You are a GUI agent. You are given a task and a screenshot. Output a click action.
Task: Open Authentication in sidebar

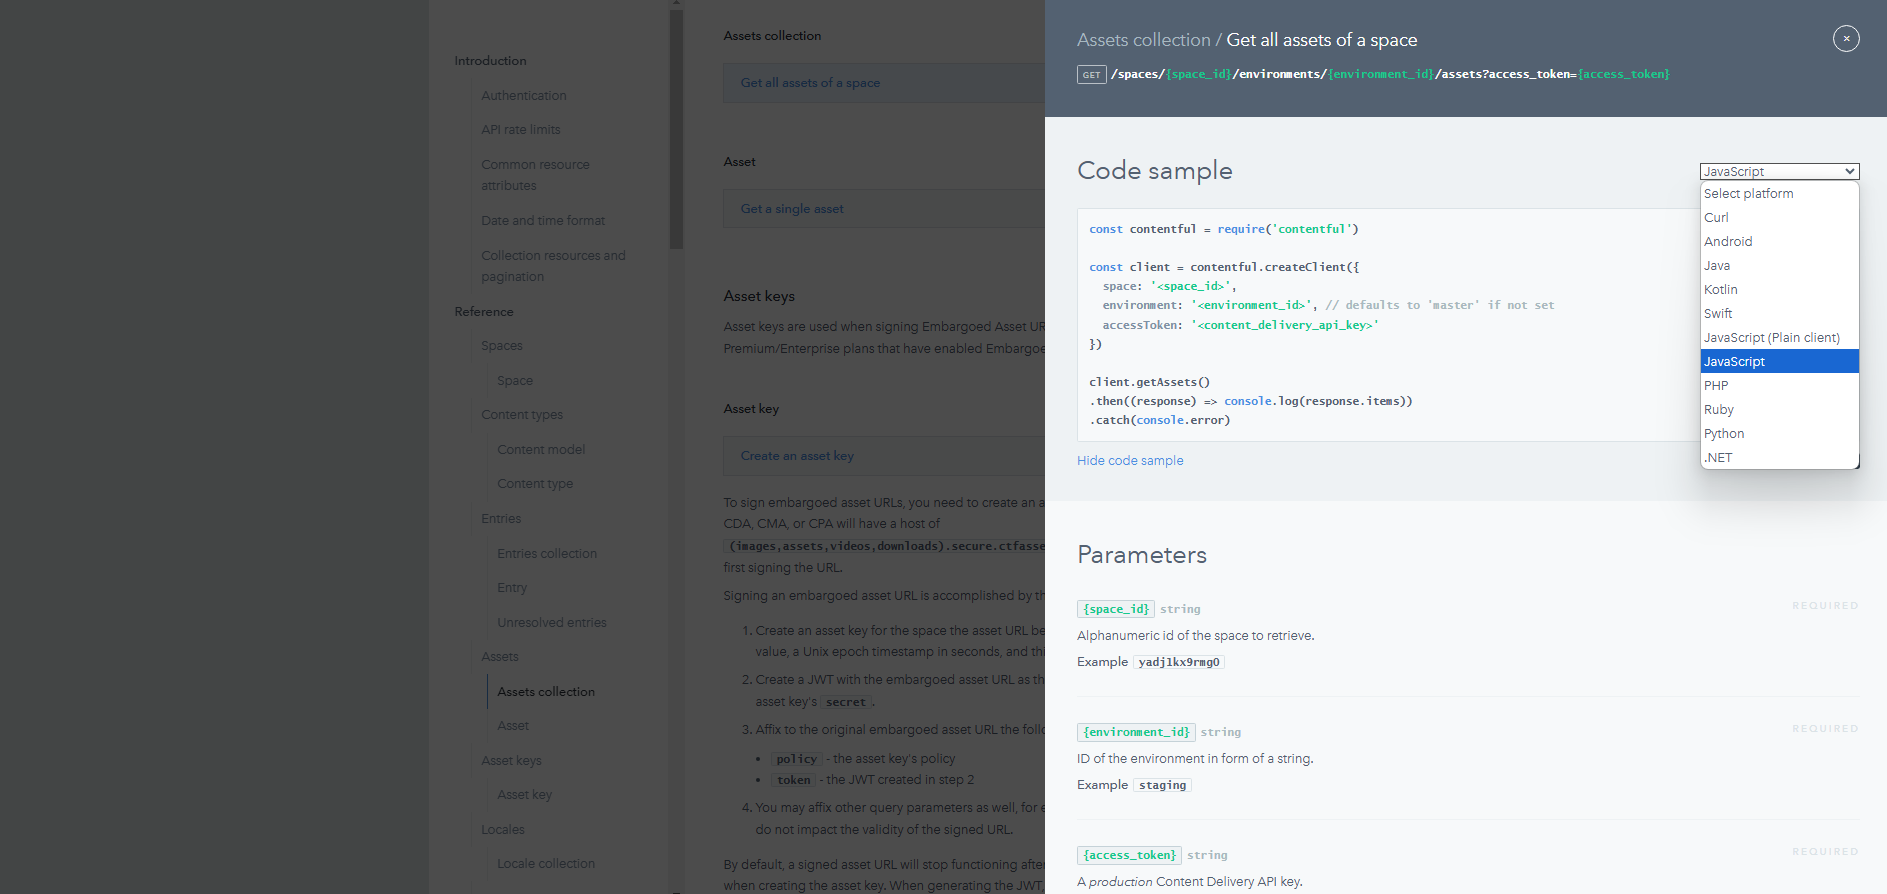(524, 96)
